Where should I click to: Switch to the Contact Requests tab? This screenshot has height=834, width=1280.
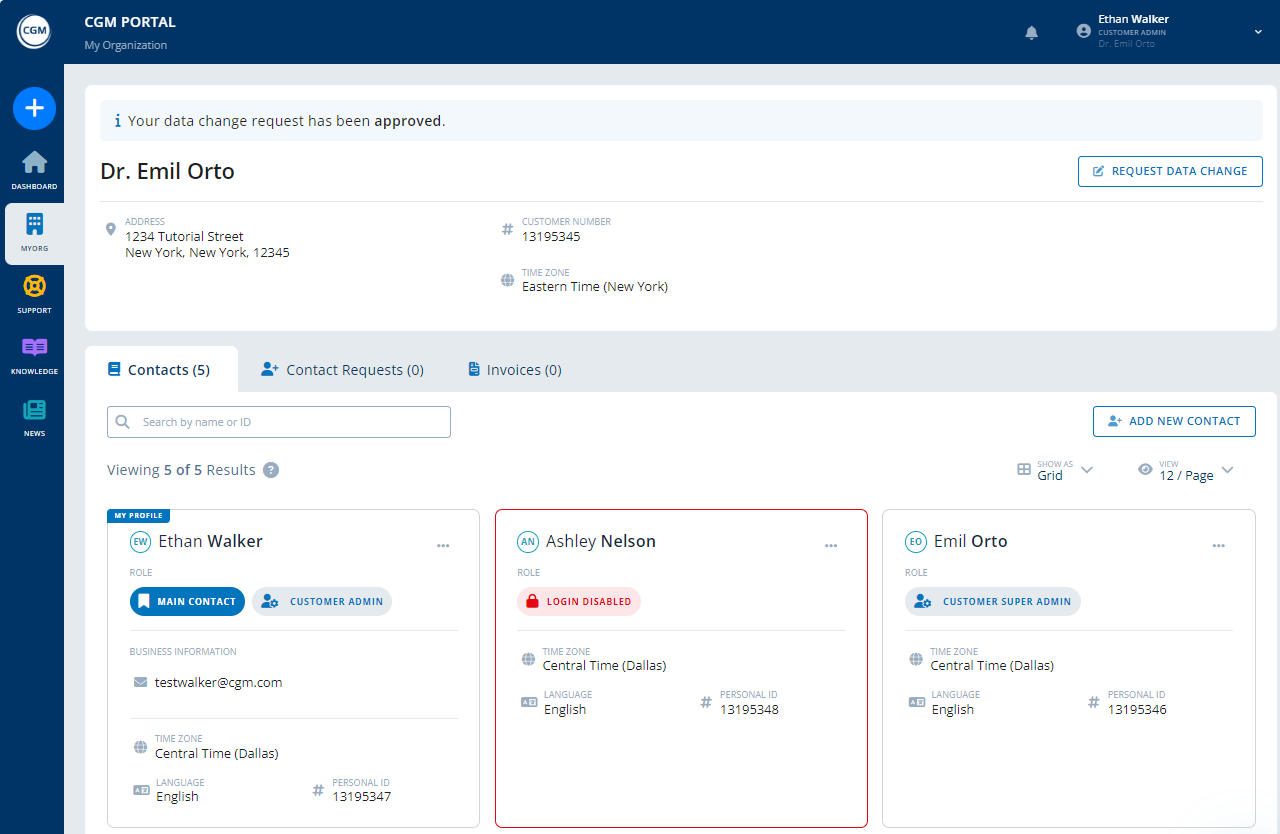[342, 369]
